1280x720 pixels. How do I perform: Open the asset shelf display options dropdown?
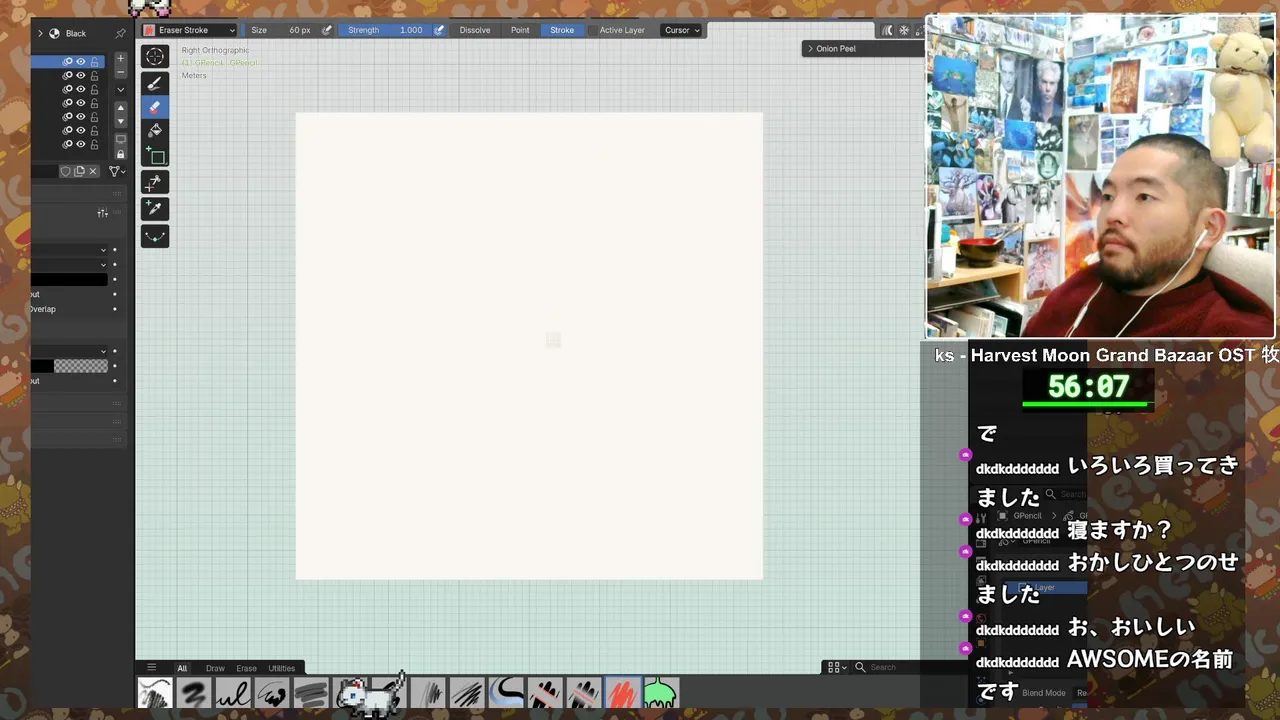click(x=836, y=667)
